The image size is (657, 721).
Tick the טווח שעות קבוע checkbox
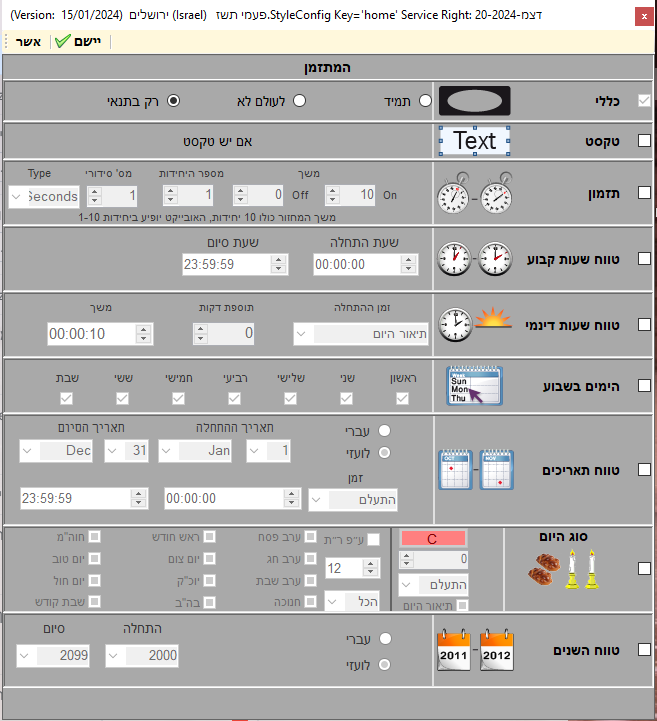click(644, 260)
